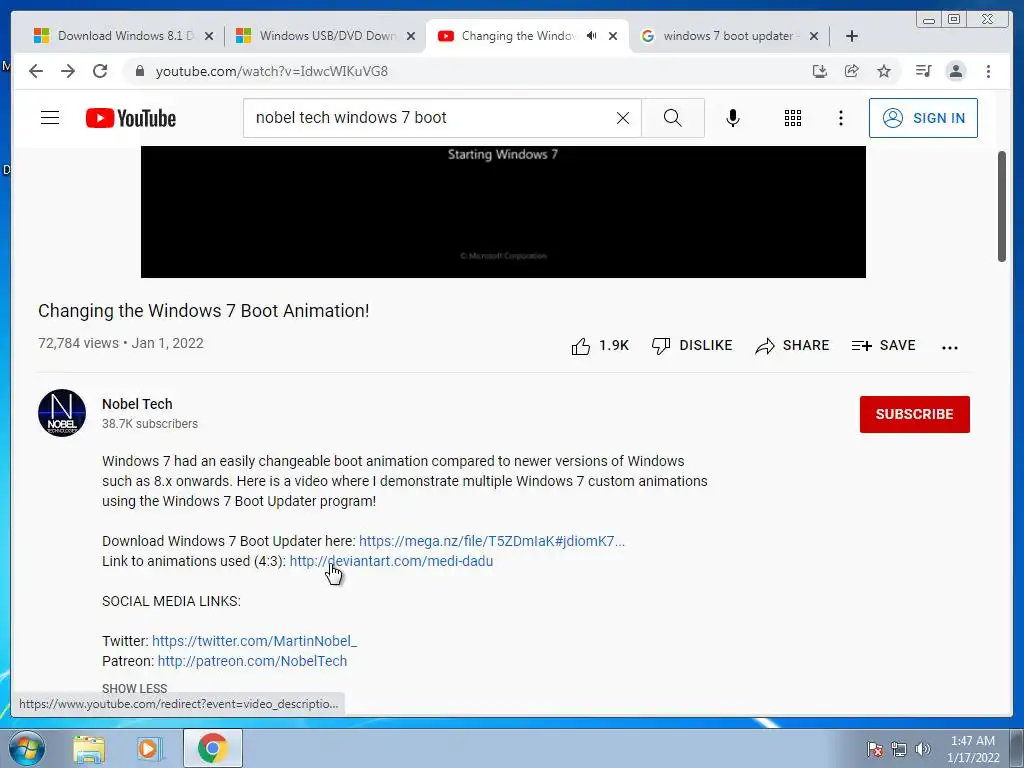Click the address bar URL
Screen dimensions: 1024x768
point(272,71)
